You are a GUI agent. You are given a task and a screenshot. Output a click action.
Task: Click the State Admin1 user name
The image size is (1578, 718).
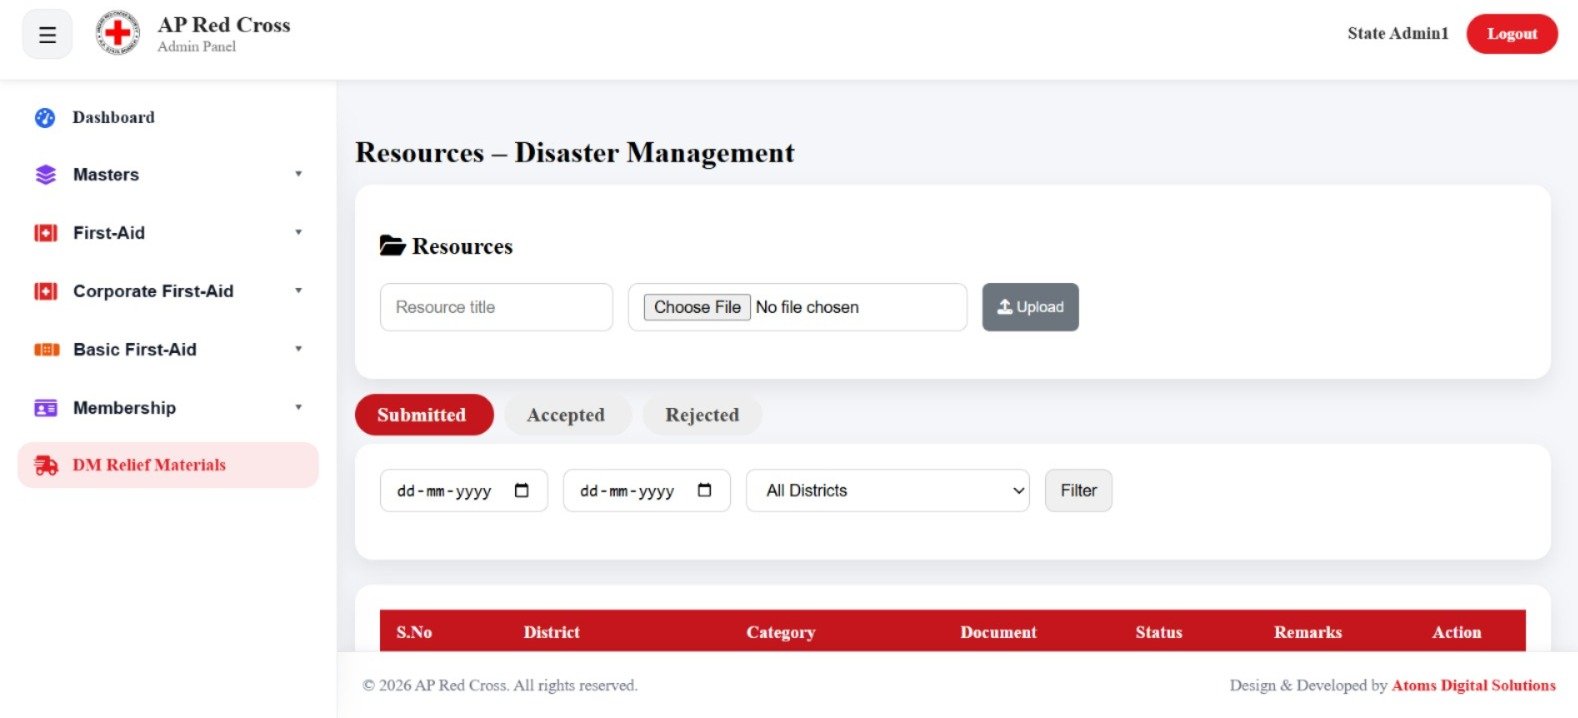point(1398,33)
